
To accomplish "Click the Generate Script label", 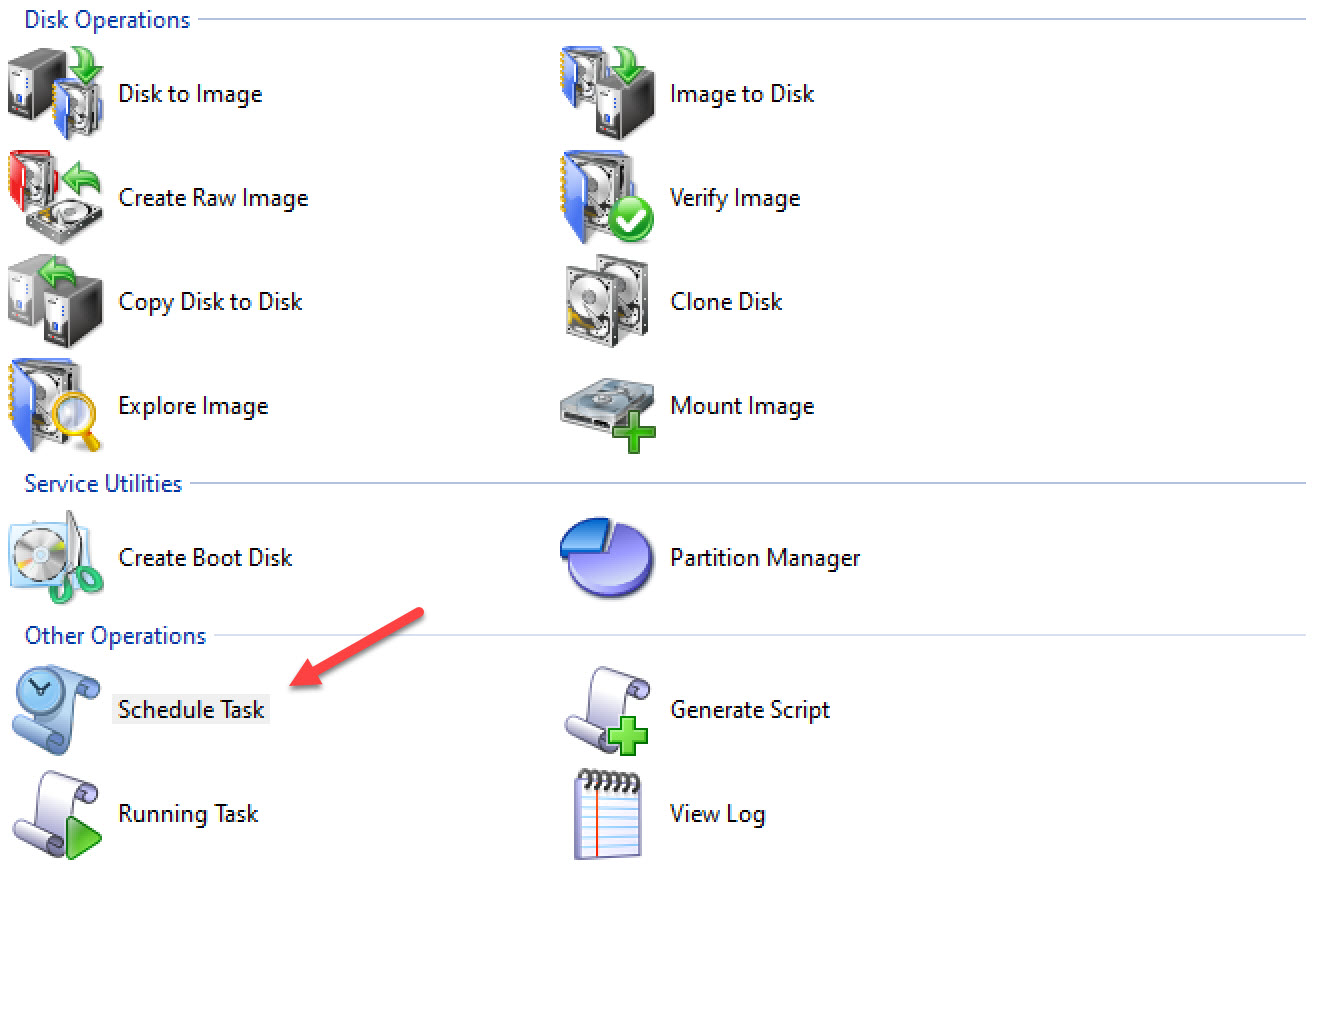I will click(x=750, y=710).
